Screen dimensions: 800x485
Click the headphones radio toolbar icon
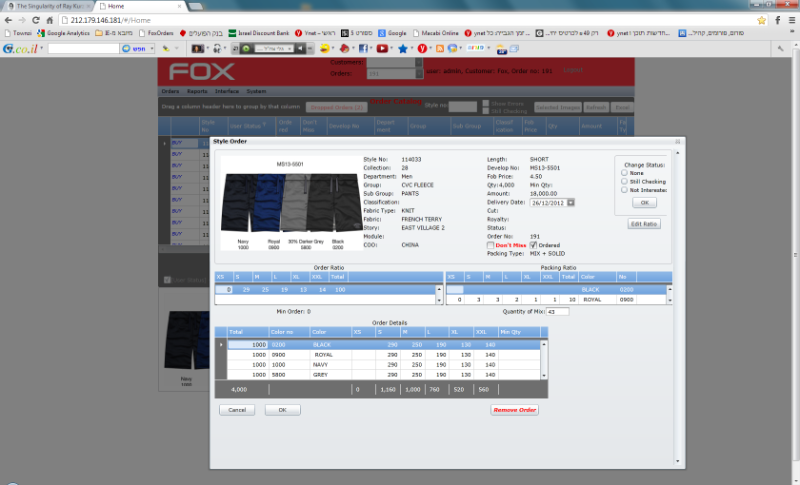(217, 48)
